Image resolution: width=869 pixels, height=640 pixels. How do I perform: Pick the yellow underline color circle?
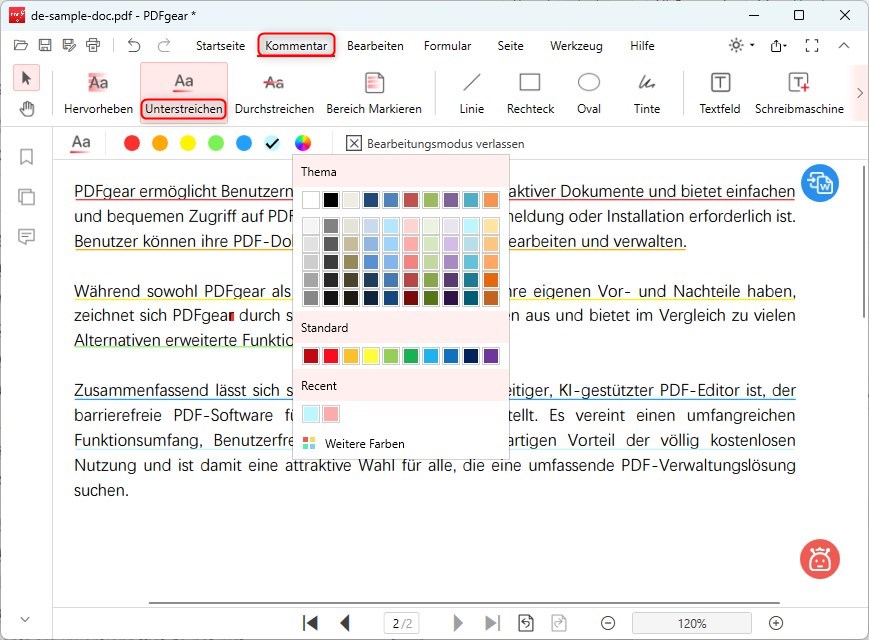188,143
